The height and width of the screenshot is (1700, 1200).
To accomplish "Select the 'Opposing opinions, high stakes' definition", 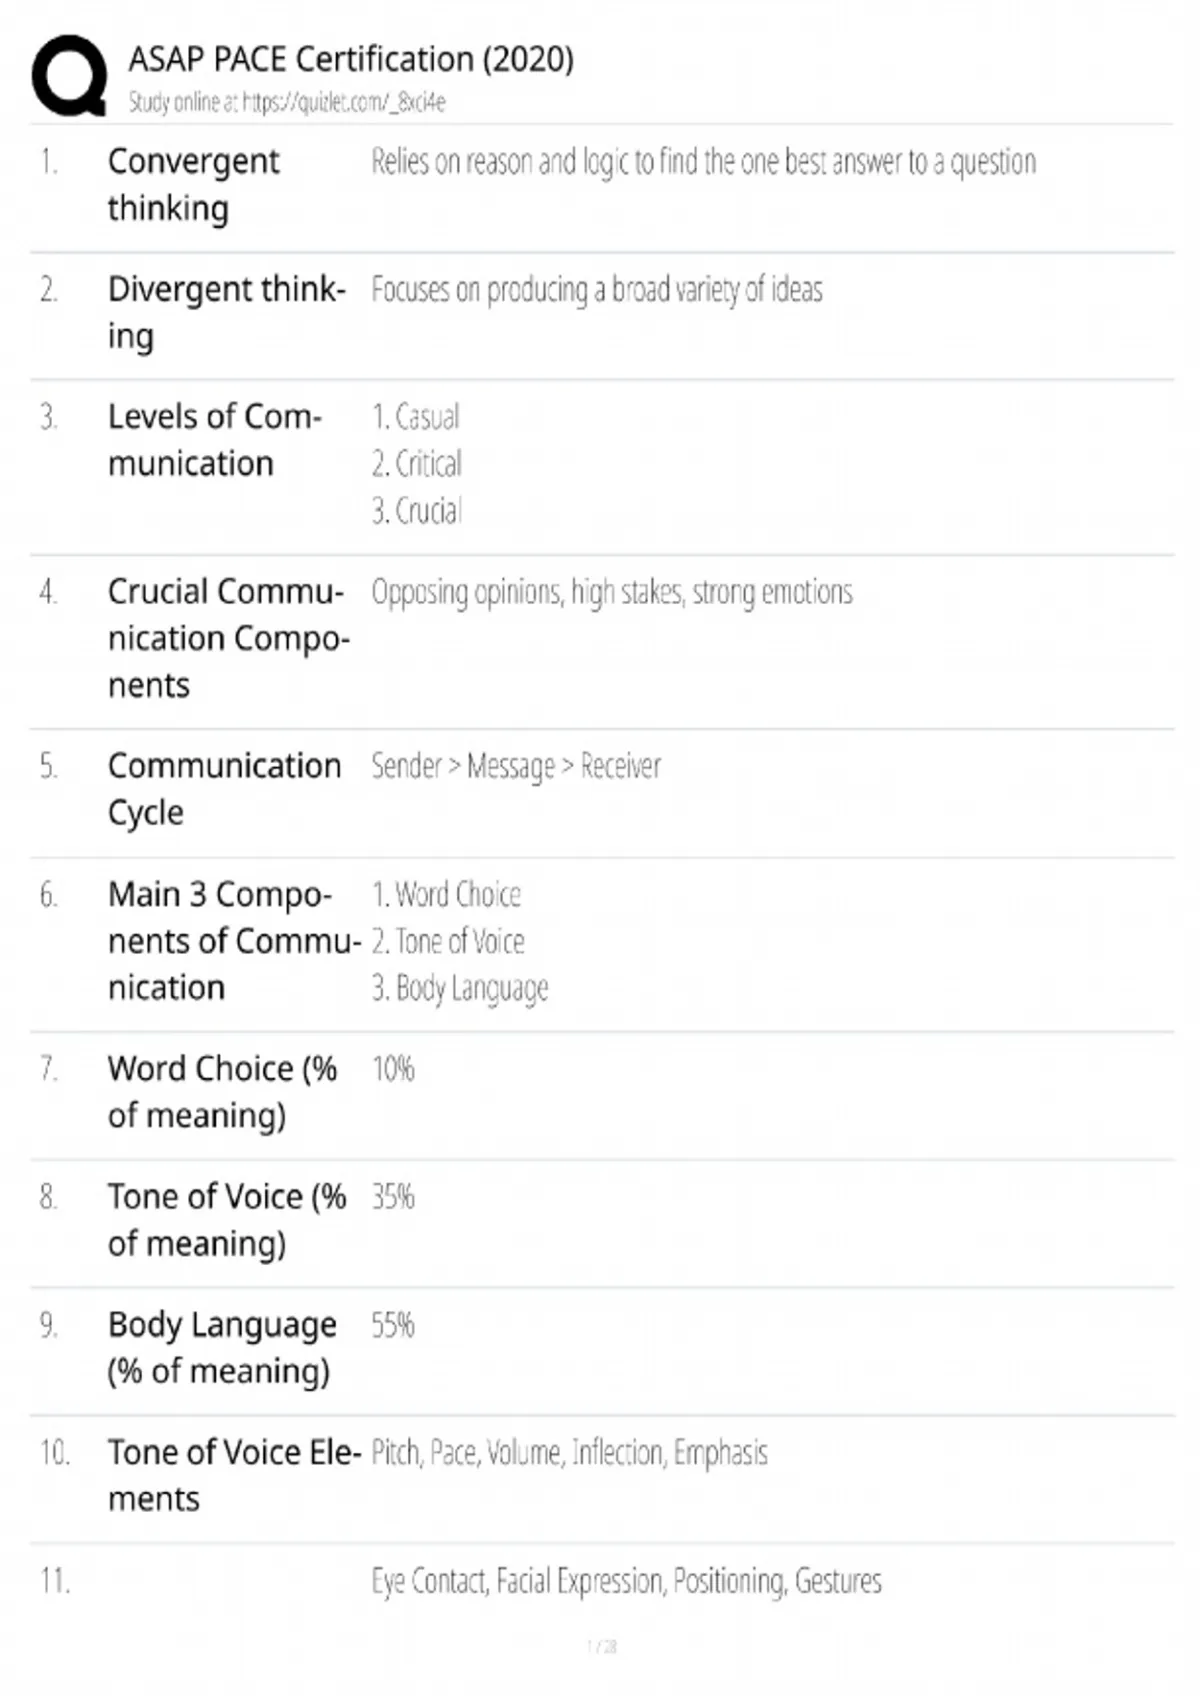I will click(612, 592).
